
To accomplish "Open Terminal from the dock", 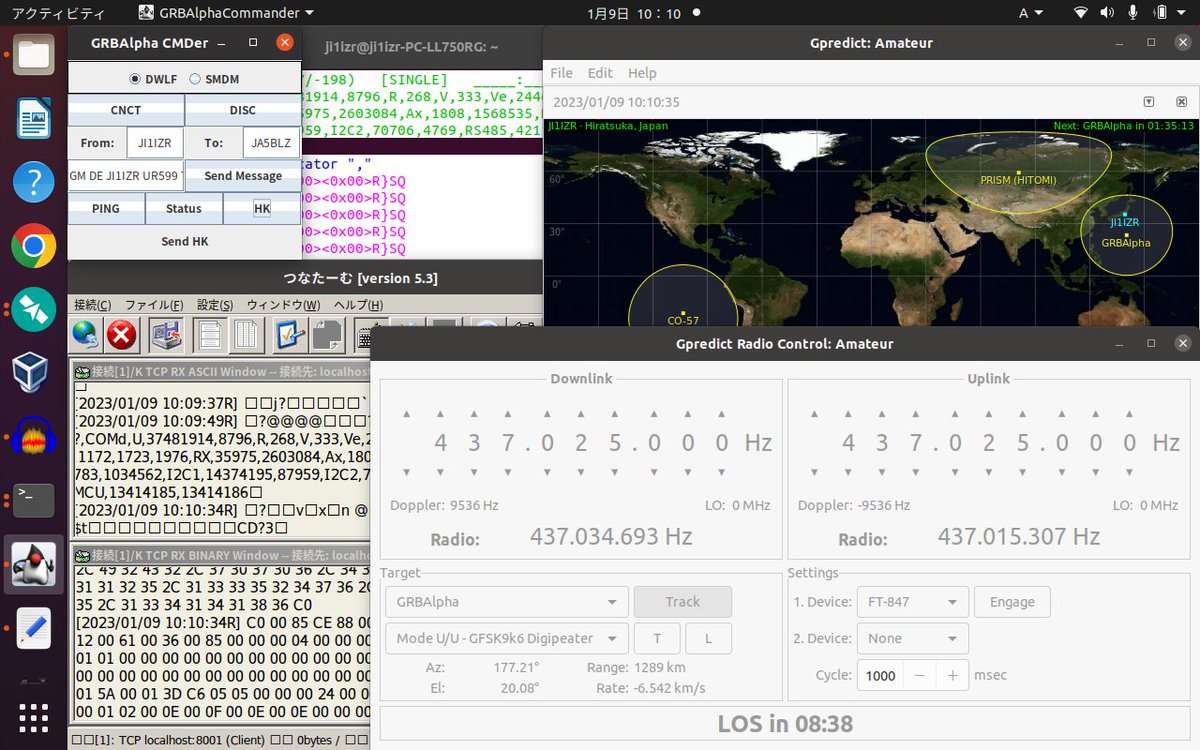I will click(x=35, y=501).
